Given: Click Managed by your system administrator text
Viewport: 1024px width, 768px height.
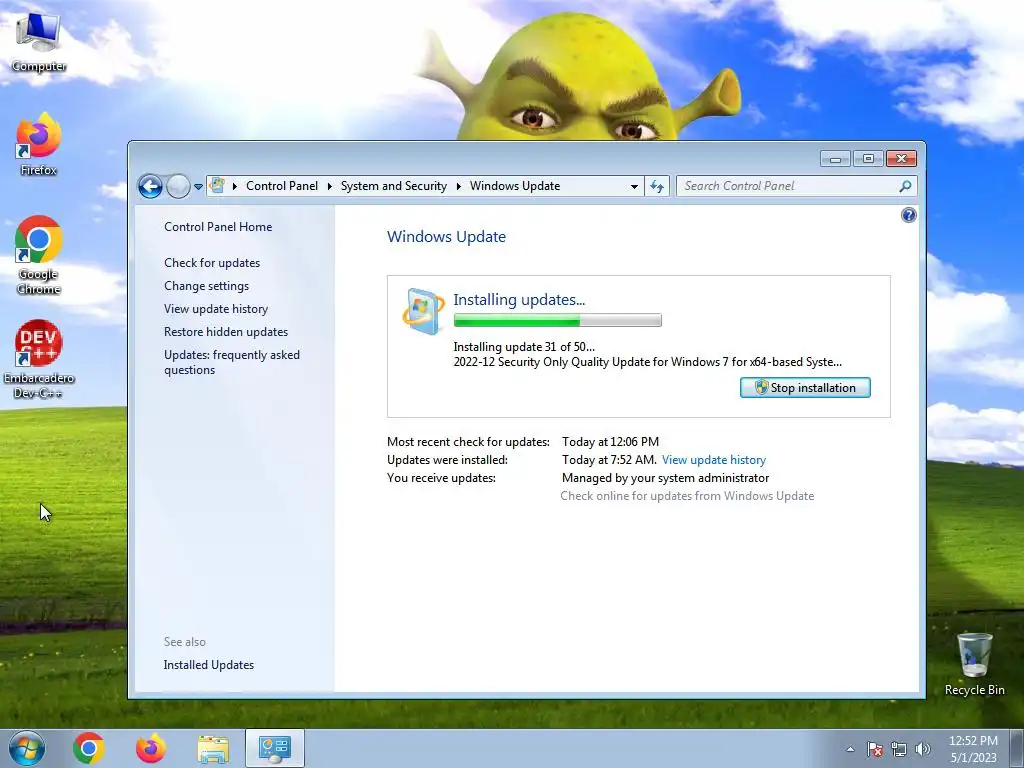Looking at the screenshot, I should pyautogui.click(x=665, y=477).
